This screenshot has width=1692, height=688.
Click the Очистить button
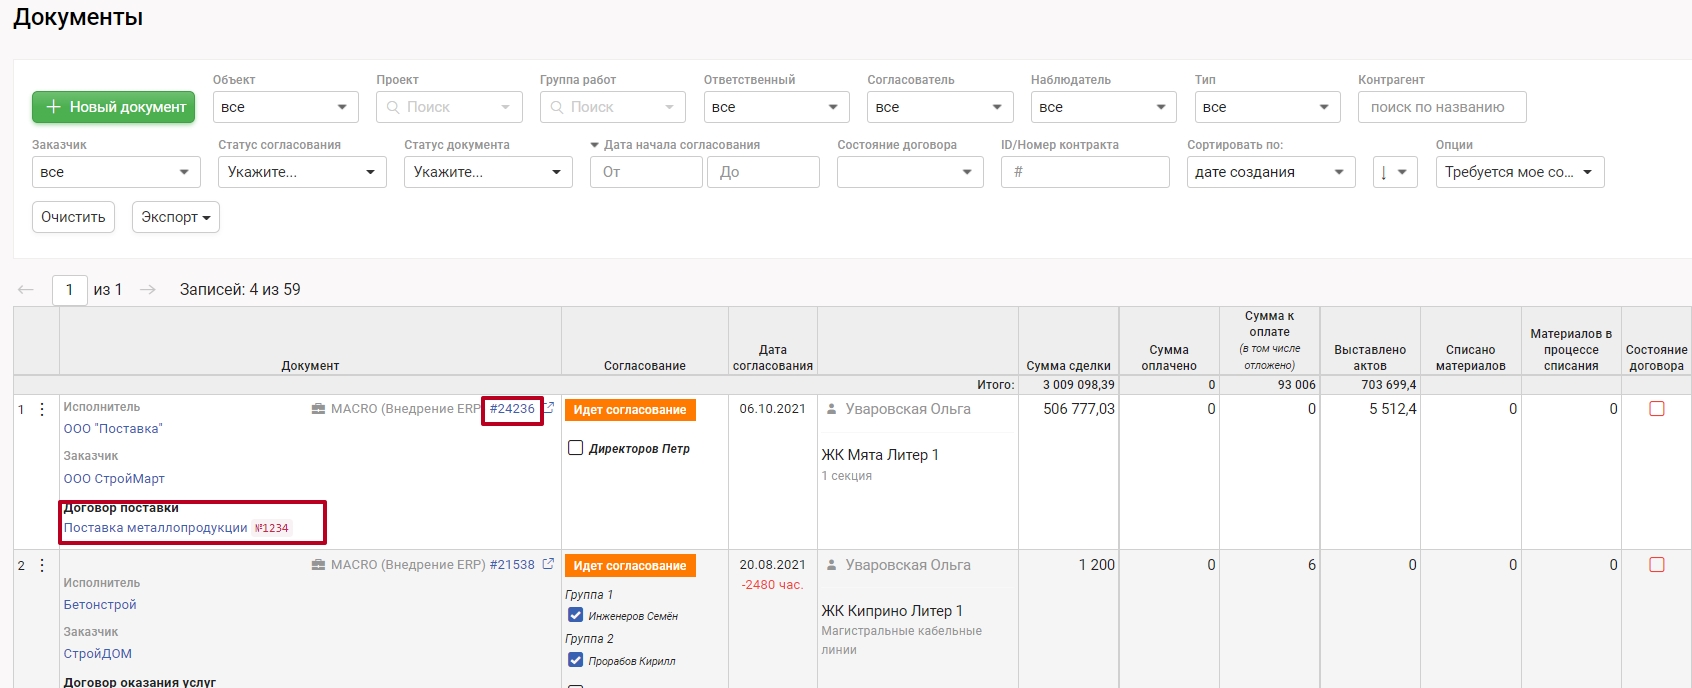pos(73,217)
